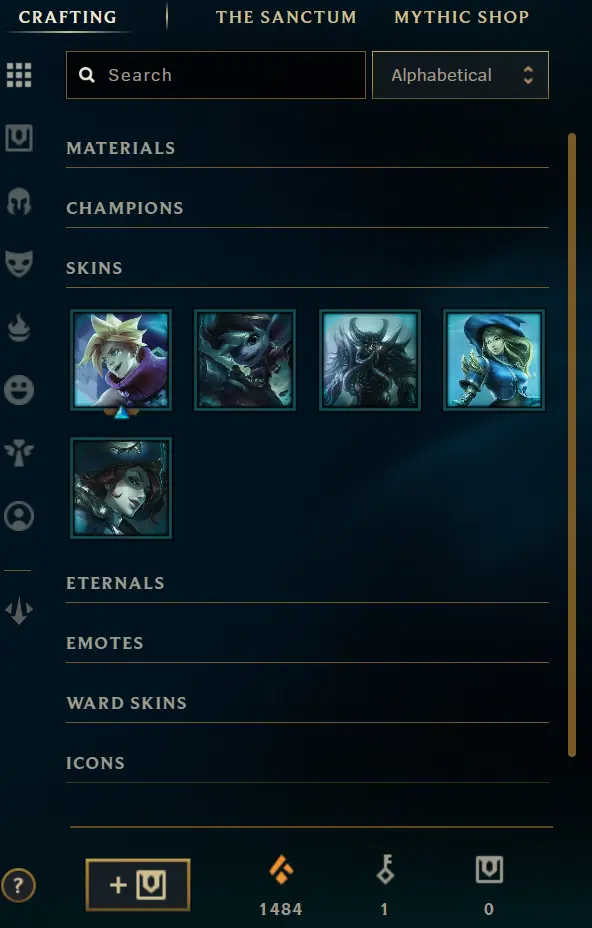Collapse the Skins section header
Screen dimensions: 592x928
click(x=307, y=268)
